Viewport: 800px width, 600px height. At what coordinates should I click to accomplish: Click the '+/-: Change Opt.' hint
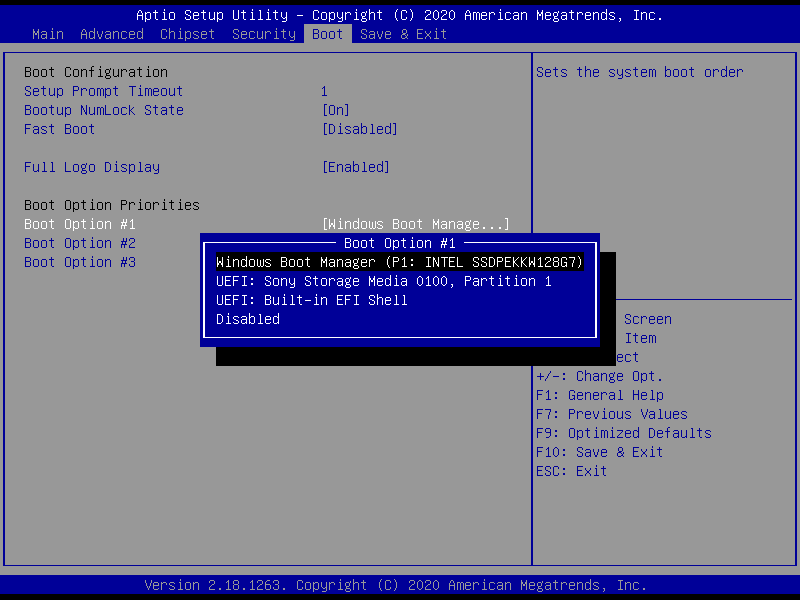[x=599, y=377]
